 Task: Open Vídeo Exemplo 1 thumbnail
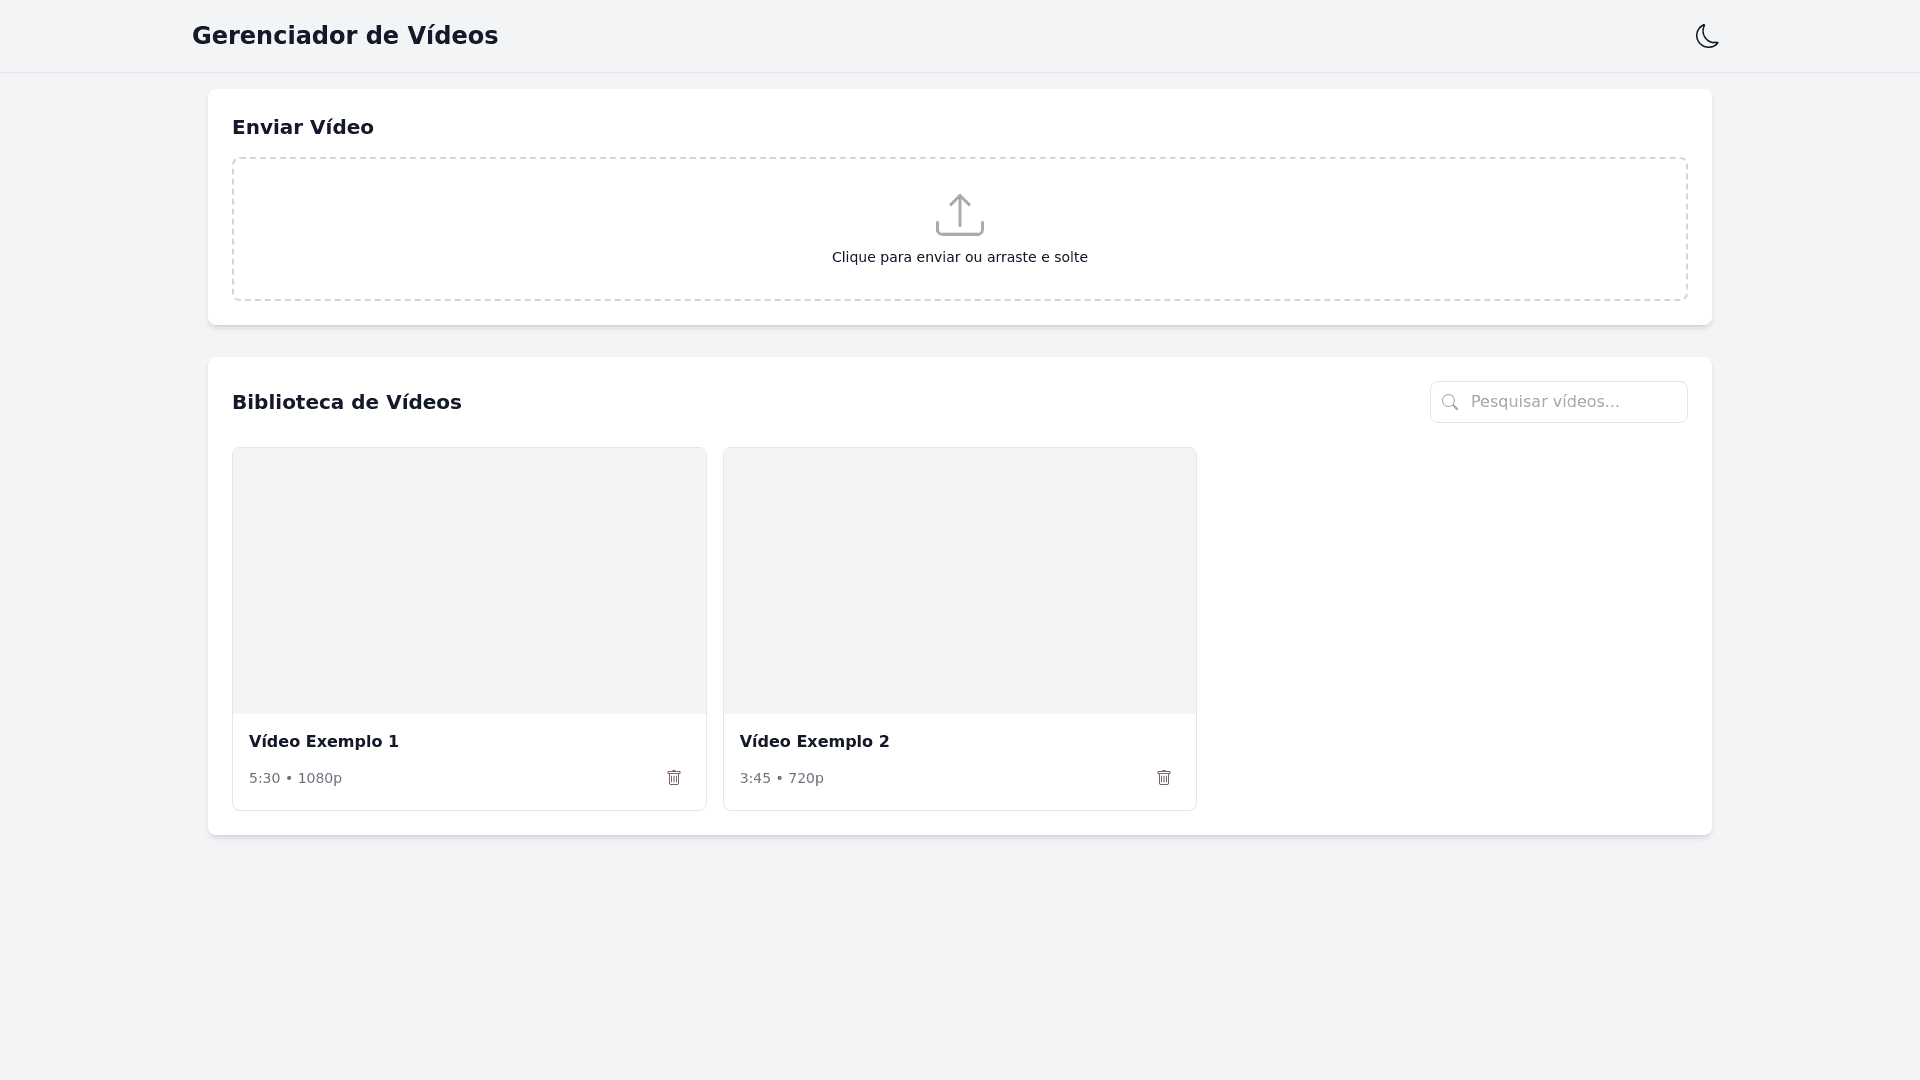coord(469,581)
